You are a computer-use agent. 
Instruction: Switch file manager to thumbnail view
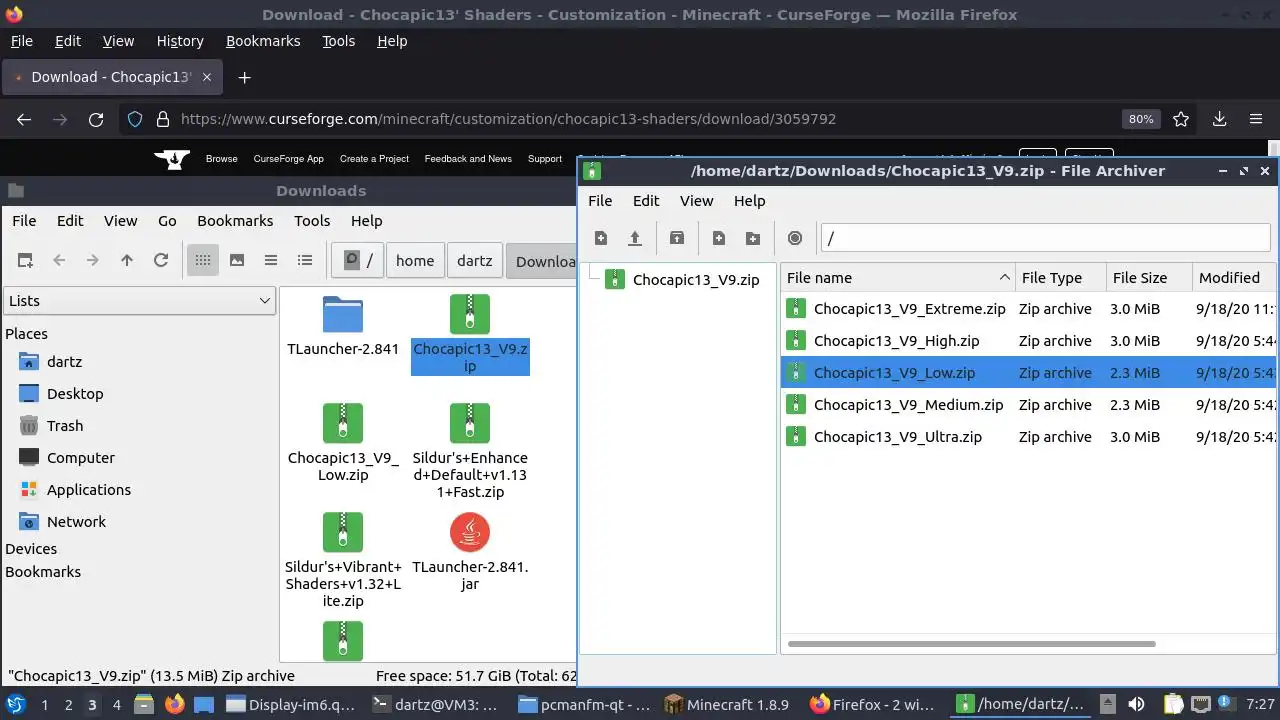click(x=237, y=260)
